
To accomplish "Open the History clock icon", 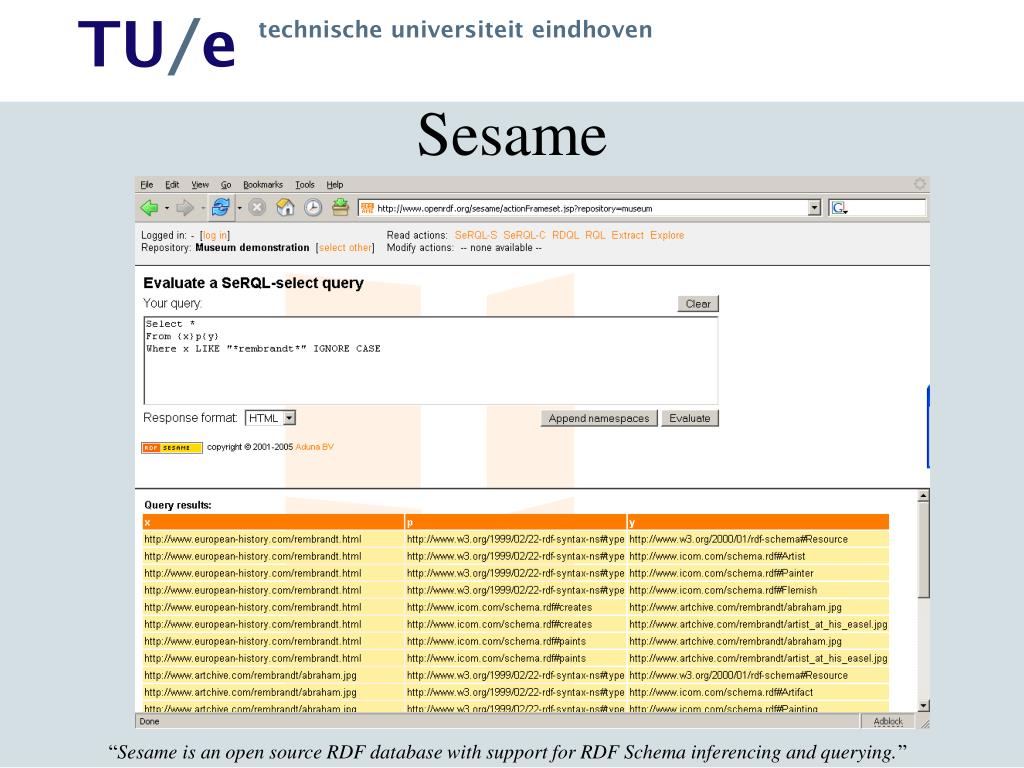I will coord(313,208).
